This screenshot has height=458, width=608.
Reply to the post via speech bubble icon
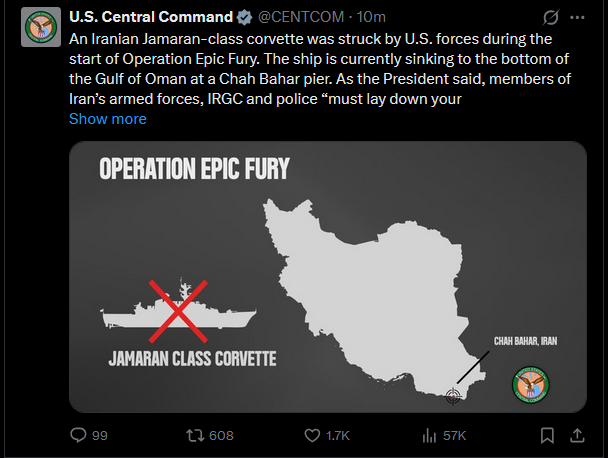(x=78, y=435)
